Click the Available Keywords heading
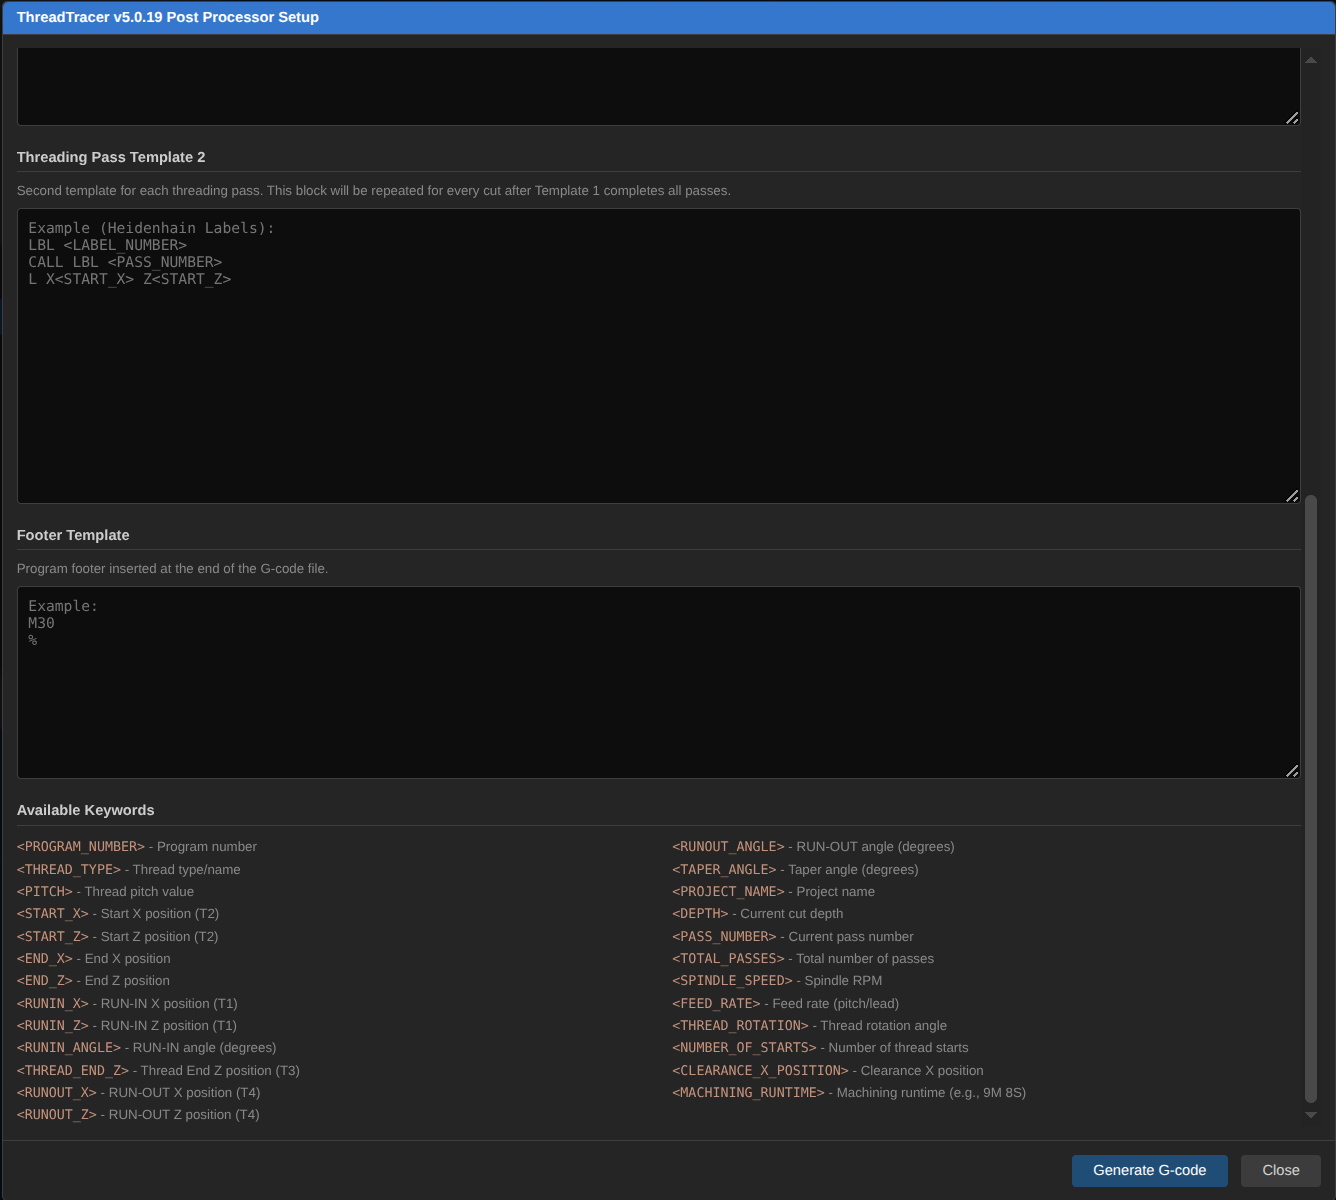The height and width of the screenshot is (1200, 1336). (86, 810)
